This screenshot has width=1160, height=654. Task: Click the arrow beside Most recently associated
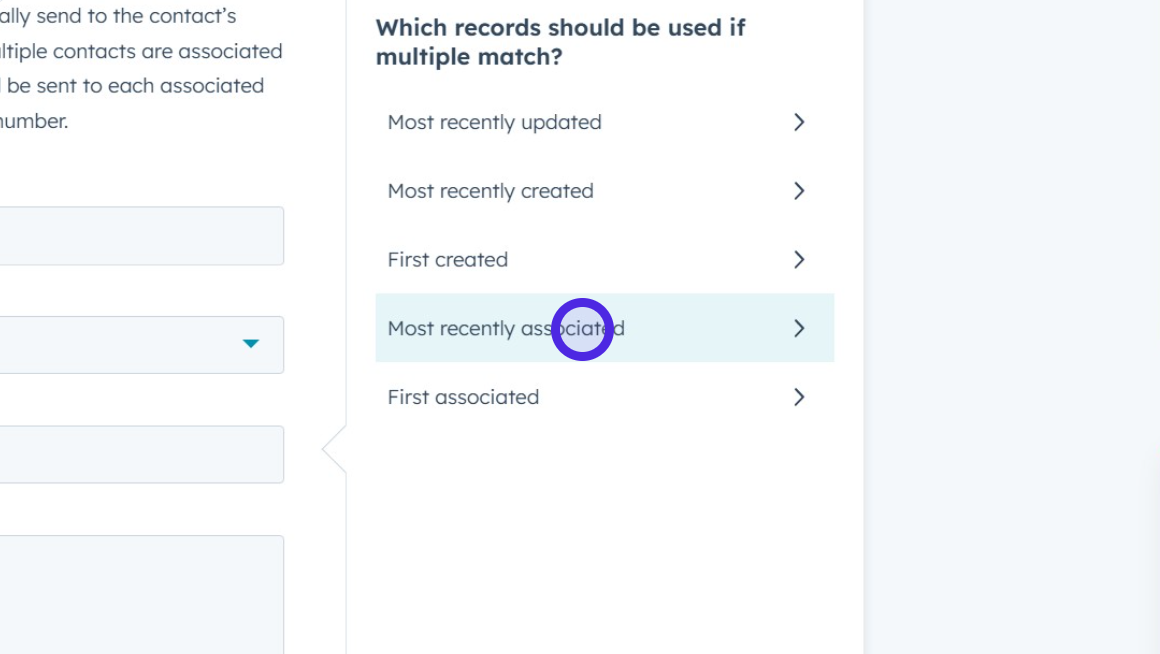pos(799,328)
